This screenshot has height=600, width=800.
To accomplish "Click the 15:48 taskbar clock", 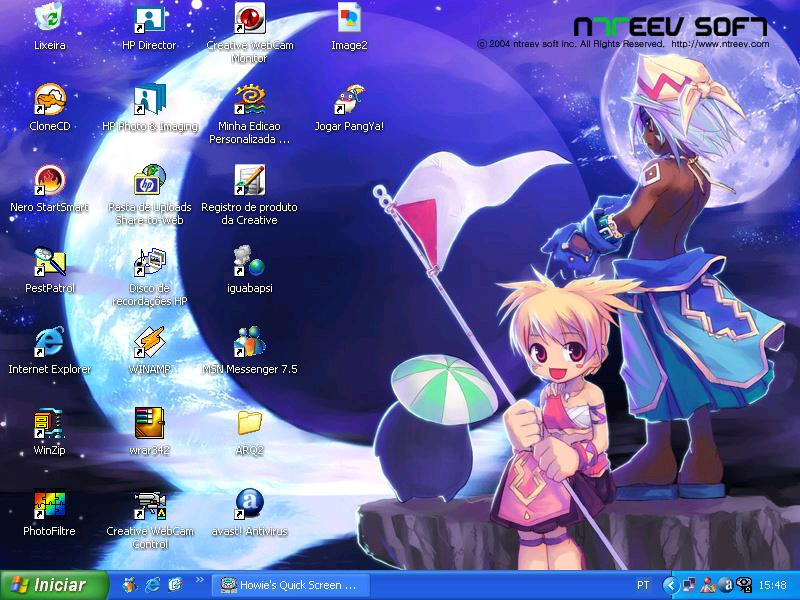I will (772, 585).
